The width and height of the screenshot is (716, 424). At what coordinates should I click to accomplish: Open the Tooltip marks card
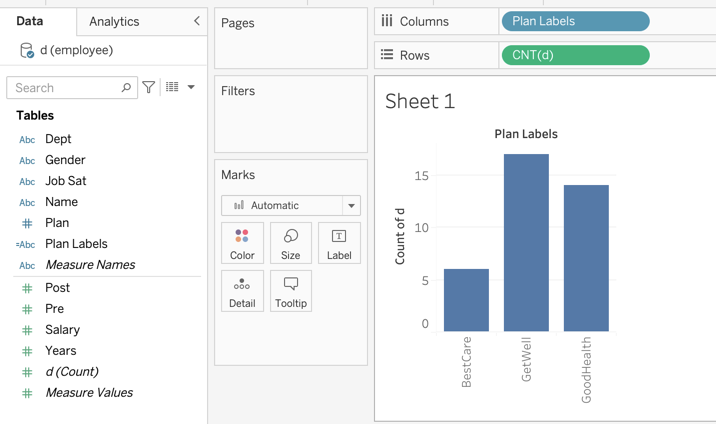pos(291,291)
